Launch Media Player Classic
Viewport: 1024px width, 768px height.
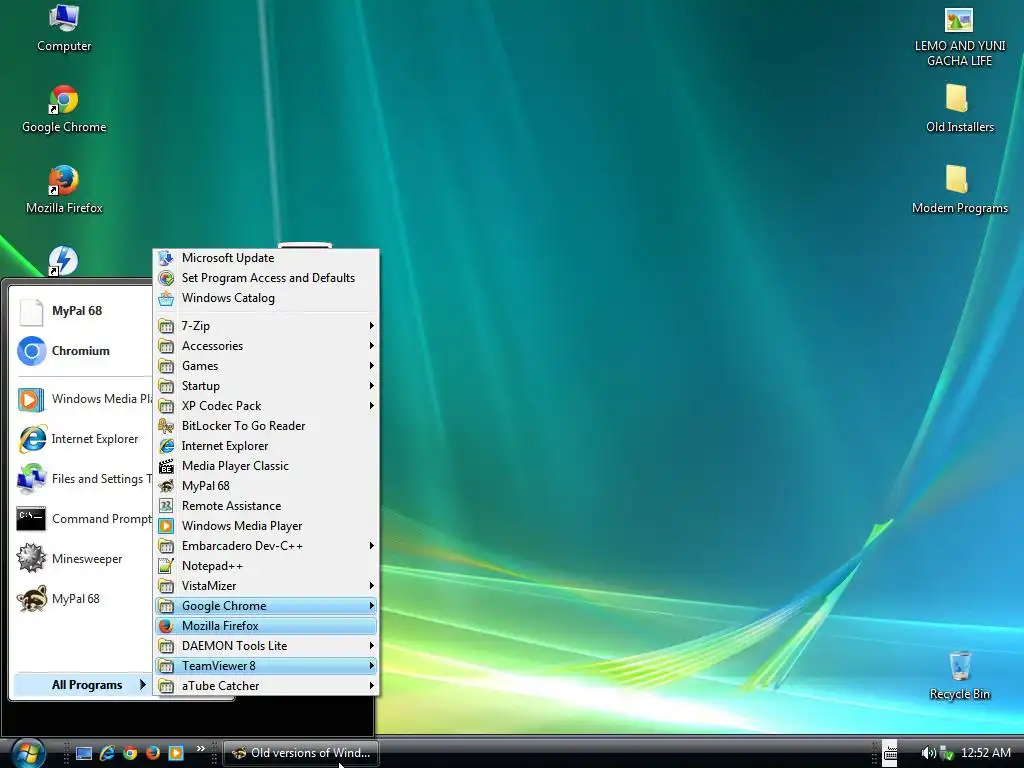(266, 466)
